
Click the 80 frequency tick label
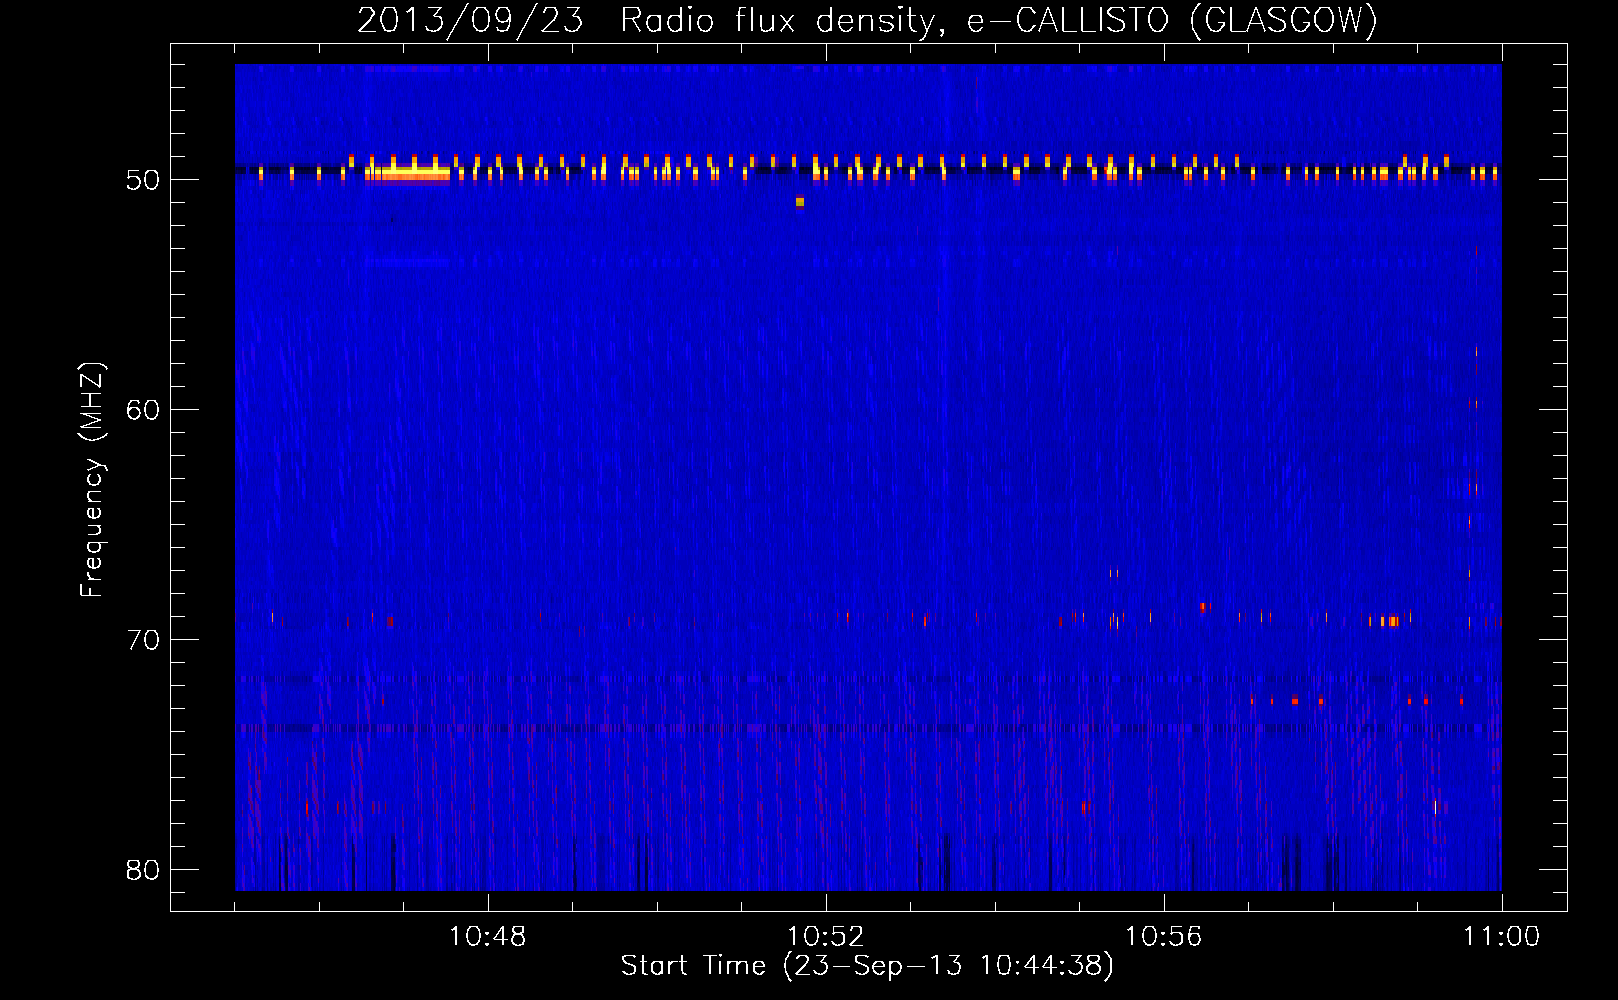tap(143, 871)
